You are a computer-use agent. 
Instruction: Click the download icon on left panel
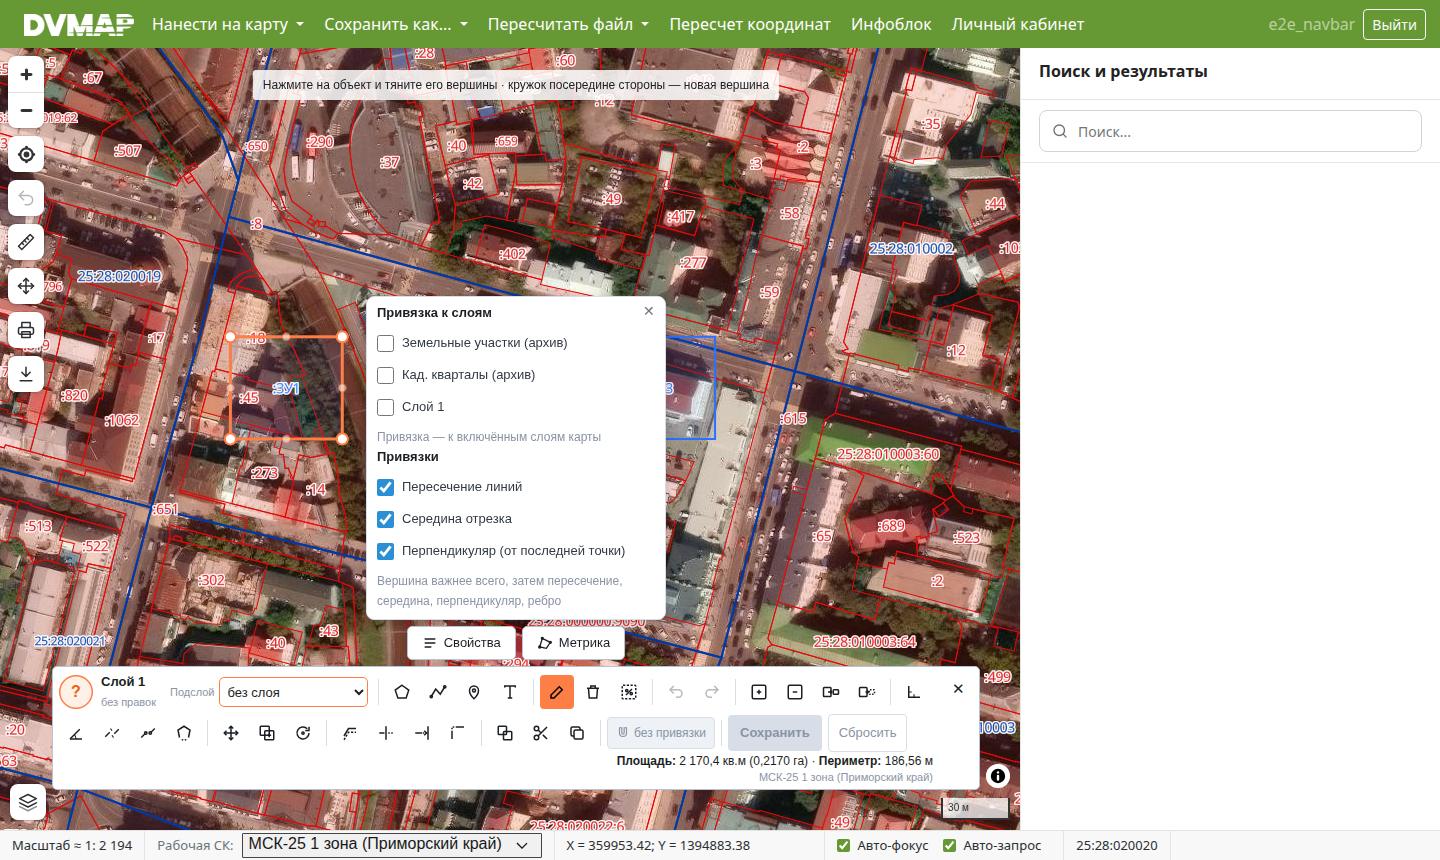[x=26, y=374]
